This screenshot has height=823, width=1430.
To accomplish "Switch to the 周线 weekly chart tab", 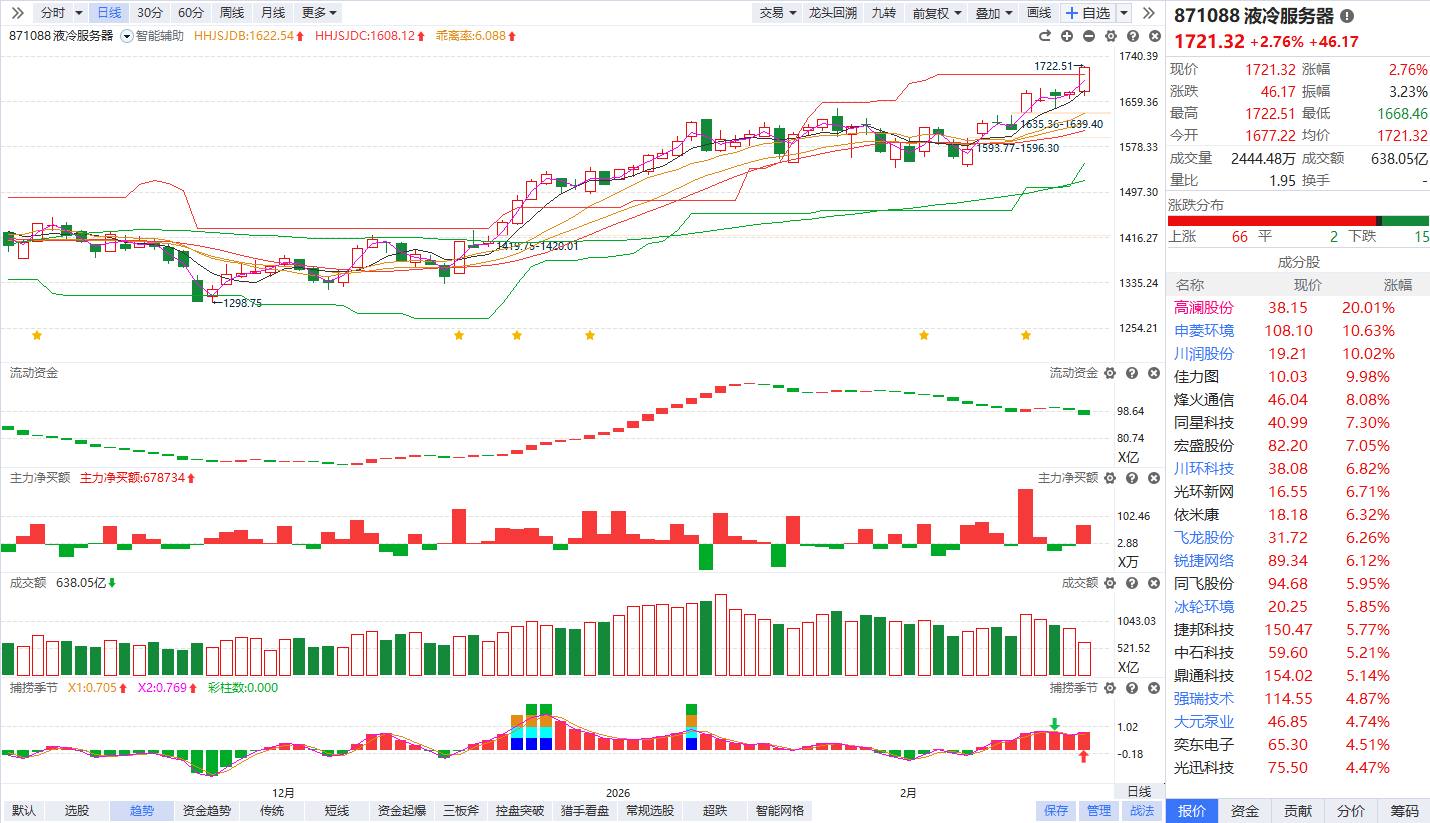I will point(231,13).
